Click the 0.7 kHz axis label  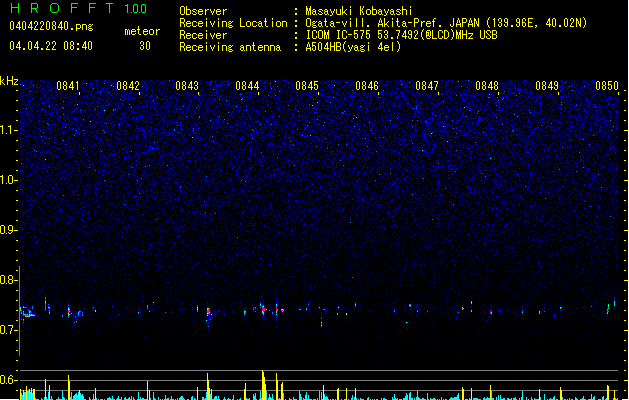coord(8,330)
